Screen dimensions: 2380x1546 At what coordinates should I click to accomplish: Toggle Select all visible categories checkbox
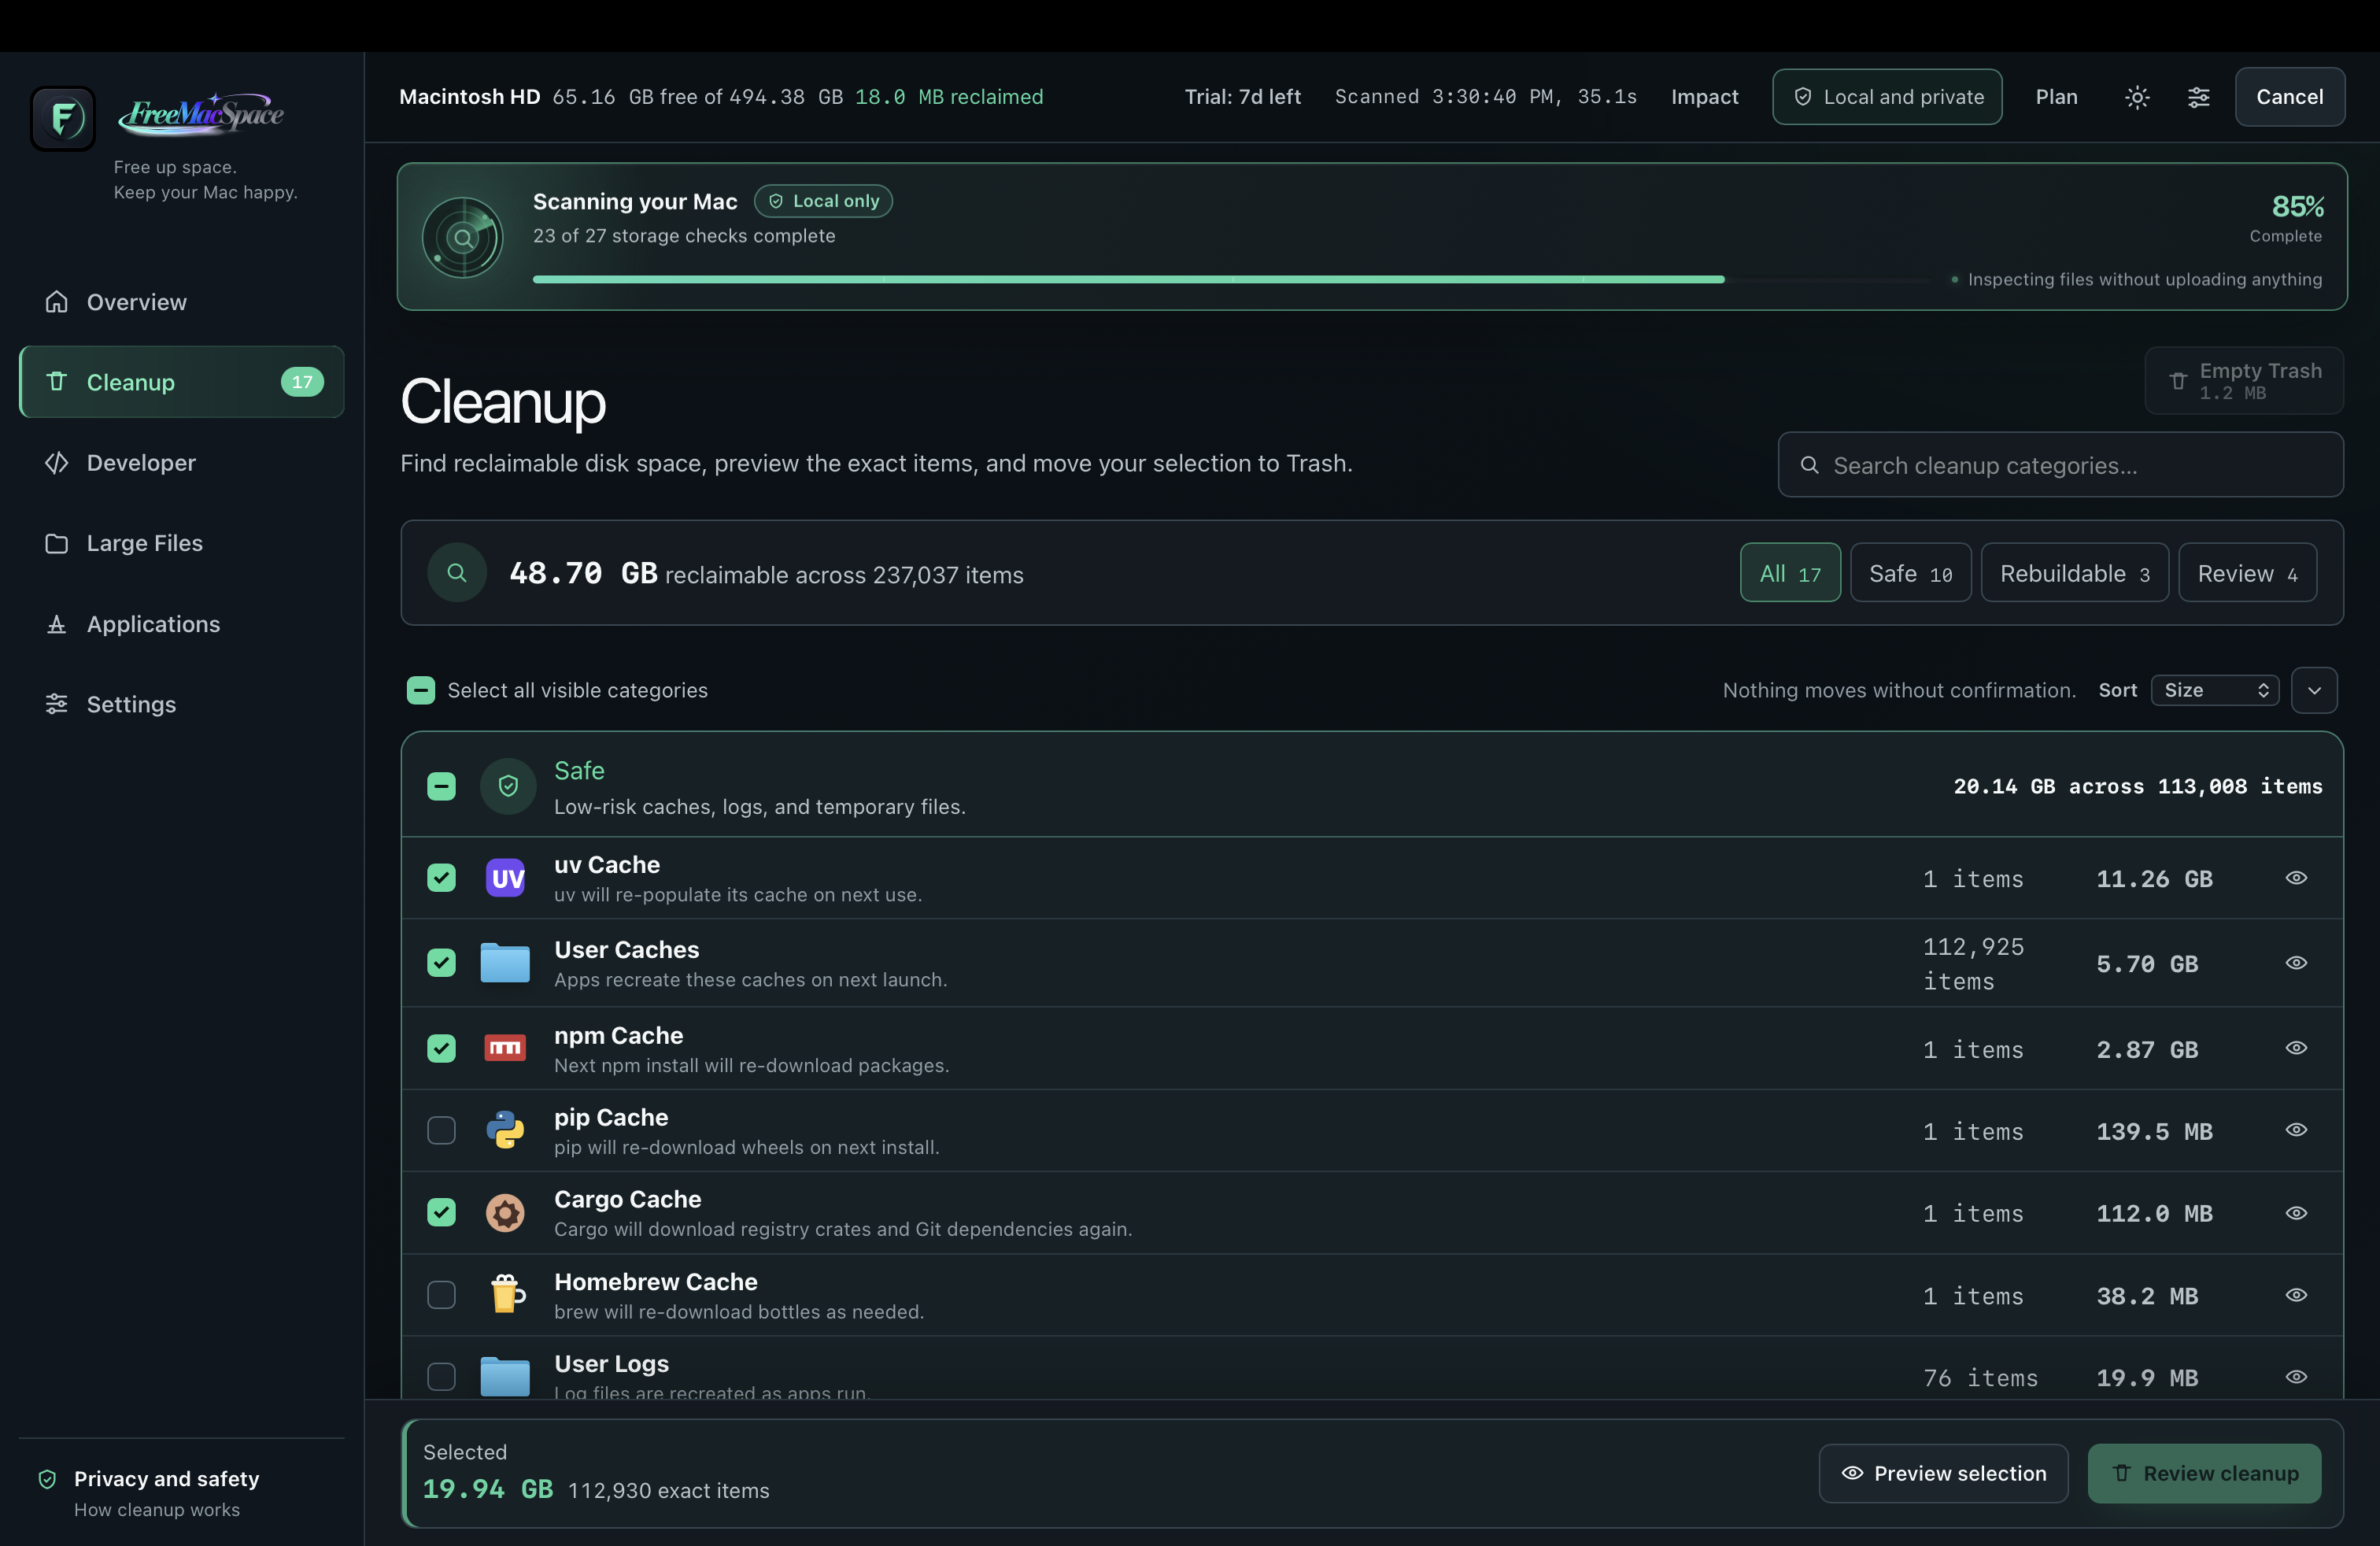coord(421,690)
